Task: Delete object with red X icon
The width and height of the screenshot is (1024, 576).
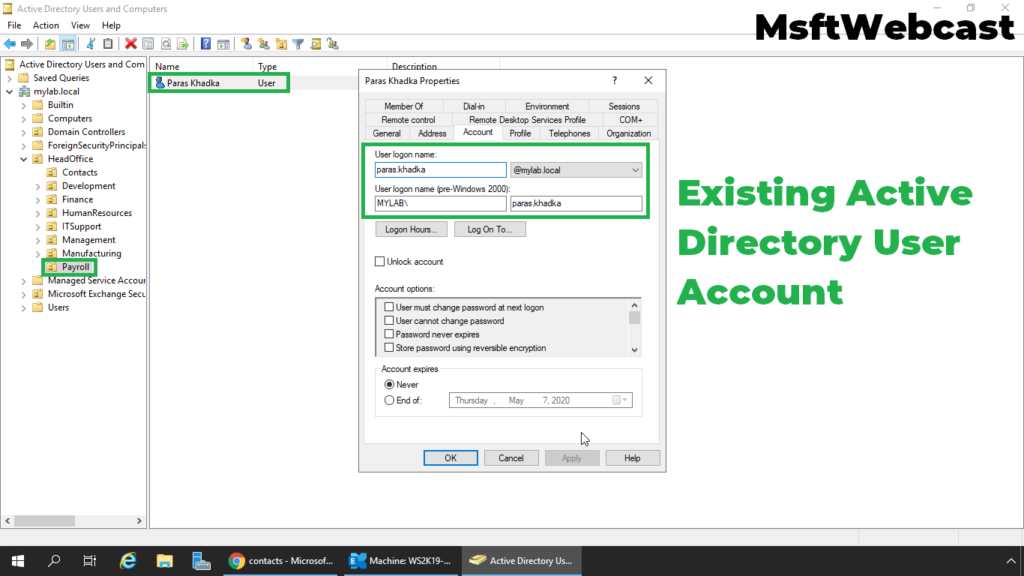Action: (x=131, y=44)
